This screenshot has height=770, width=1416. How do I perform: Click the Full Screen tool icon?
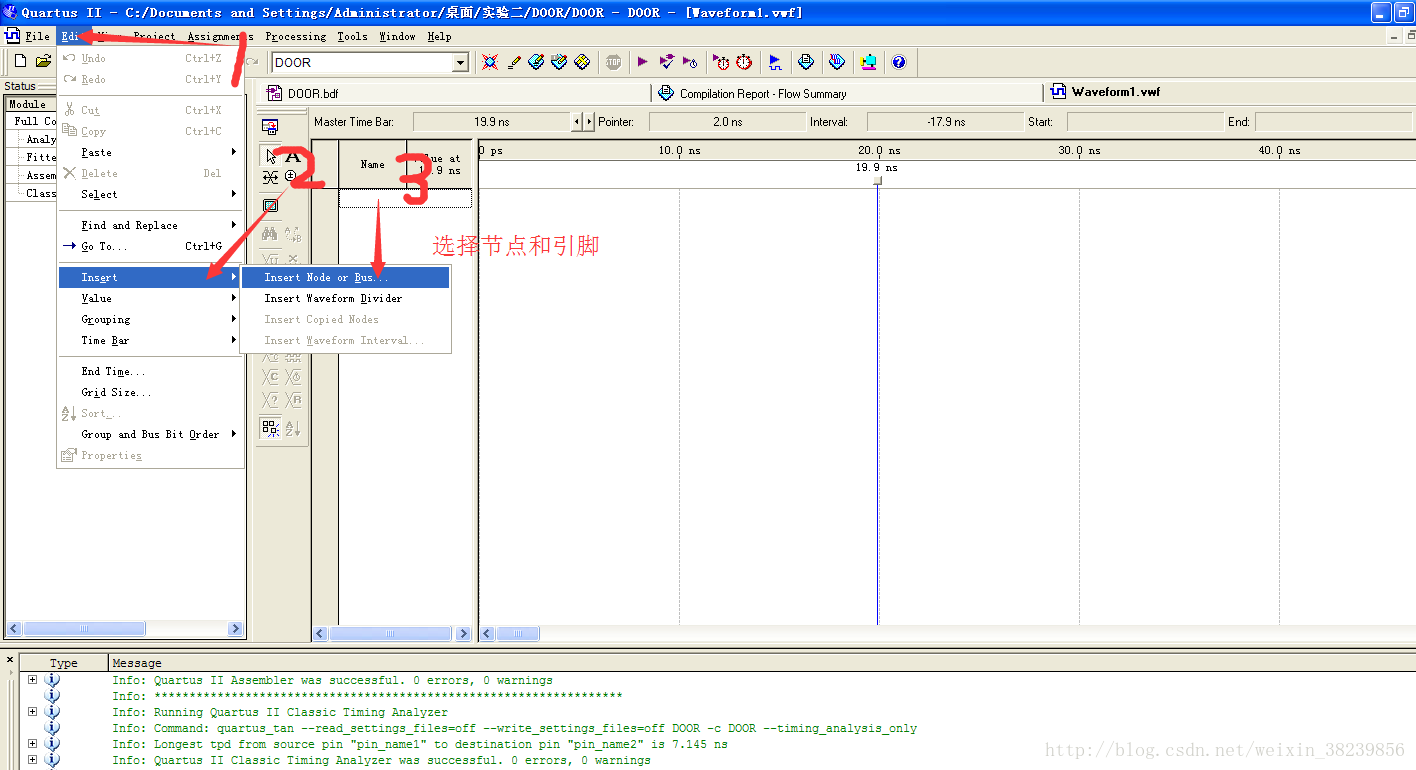click(270, 205)
